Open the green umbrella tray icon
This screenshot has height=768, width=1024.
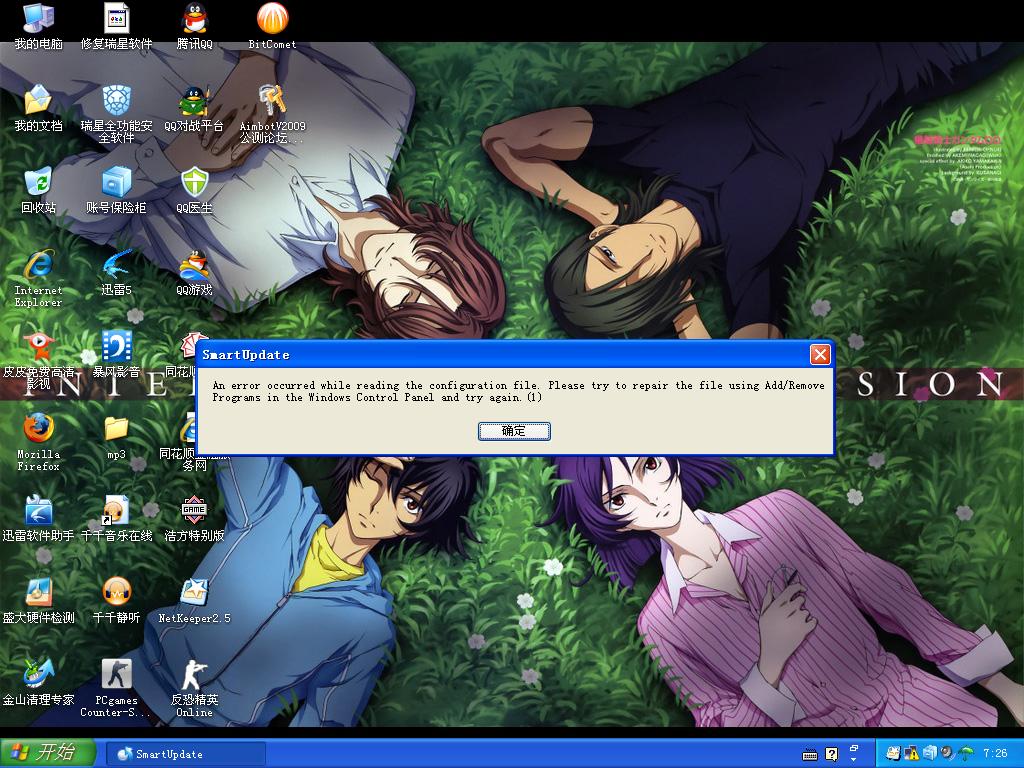click(965, 754)
